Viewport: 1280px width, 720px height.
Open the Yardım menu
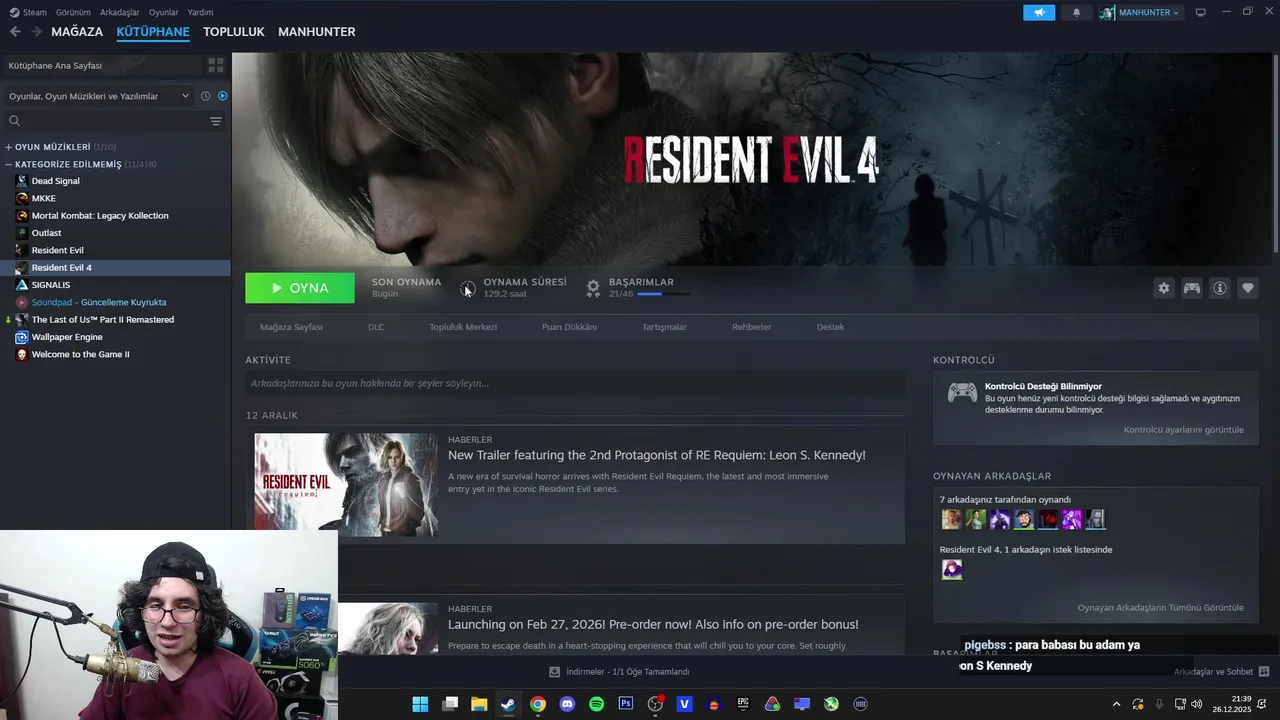click(200, 12)
